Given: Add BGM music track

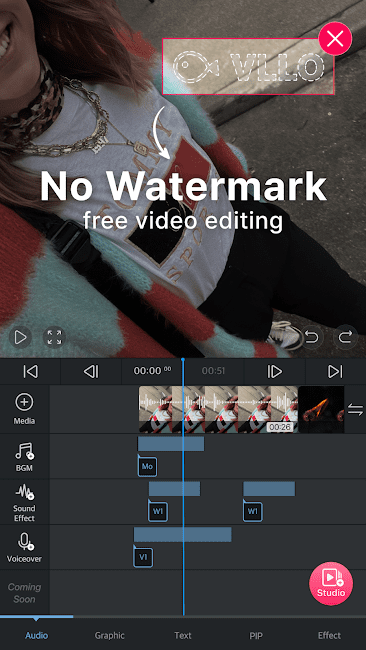Looking at the screenshot, I should (x=24, y=456).
